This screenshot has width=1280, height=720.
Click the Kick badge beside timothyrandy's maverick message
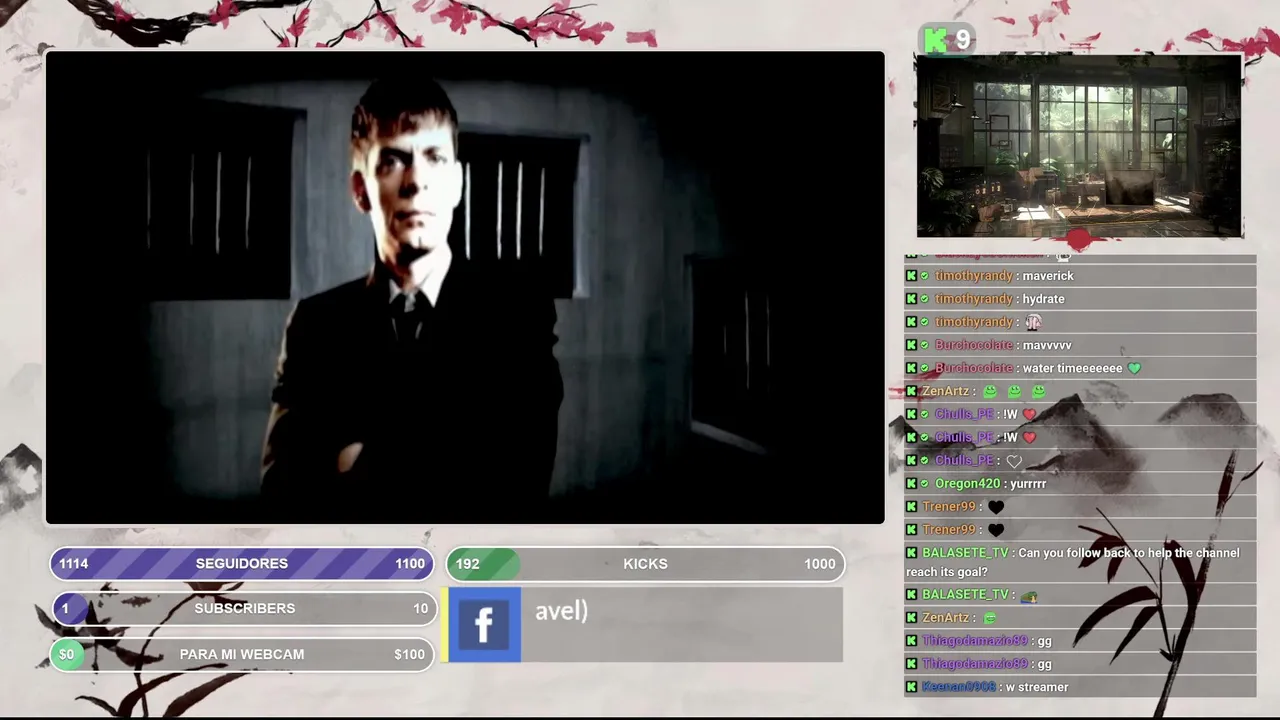pyautogui.click(x=911, y=276)
